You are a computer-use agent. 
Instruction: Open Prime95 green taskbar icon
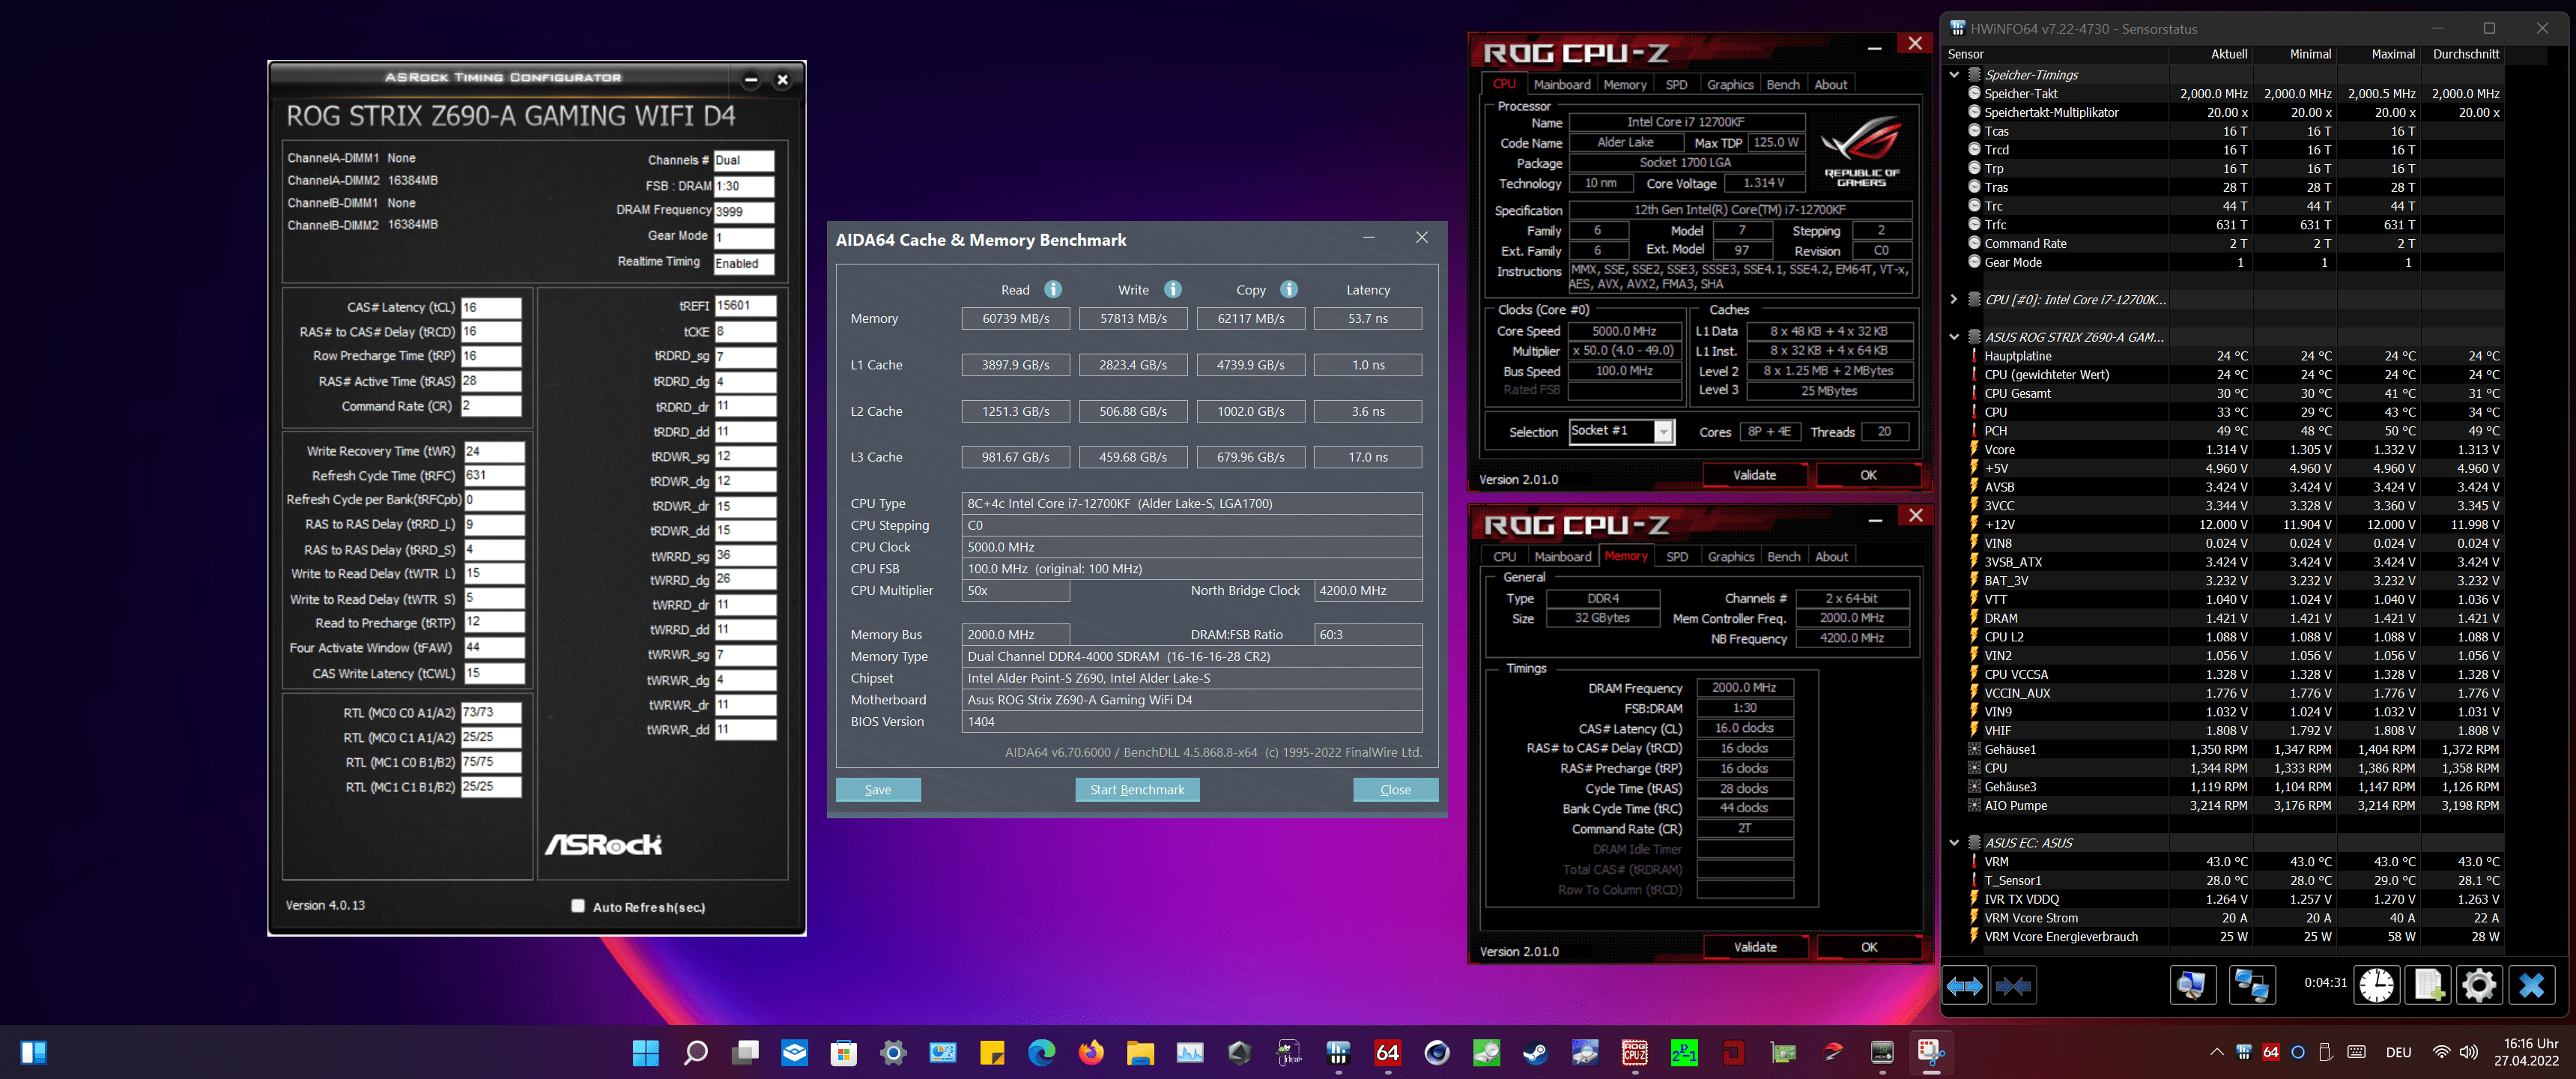pyautogui.click(x=1685, y=1052)
